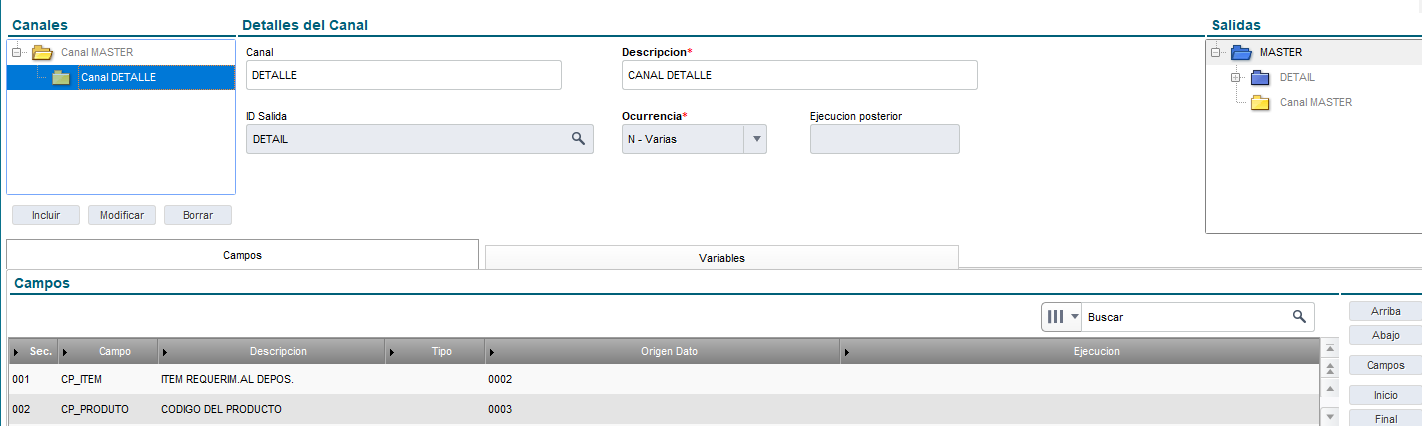Click the Modificar button
The width and height of the screenshot is (1422, 426).
coord(122,215)
